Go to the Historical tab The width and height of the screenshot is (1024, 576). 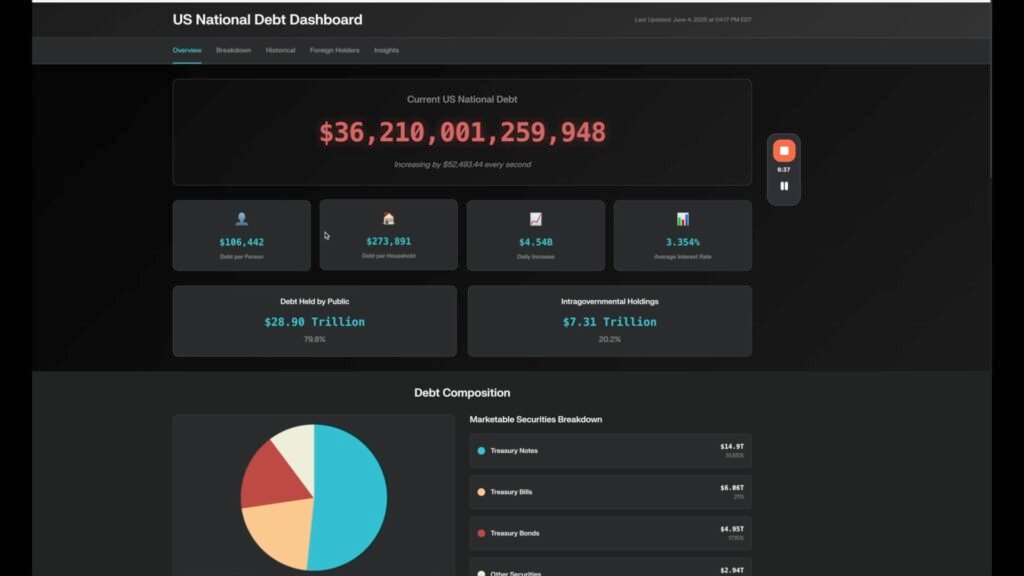tap(280, 50)
